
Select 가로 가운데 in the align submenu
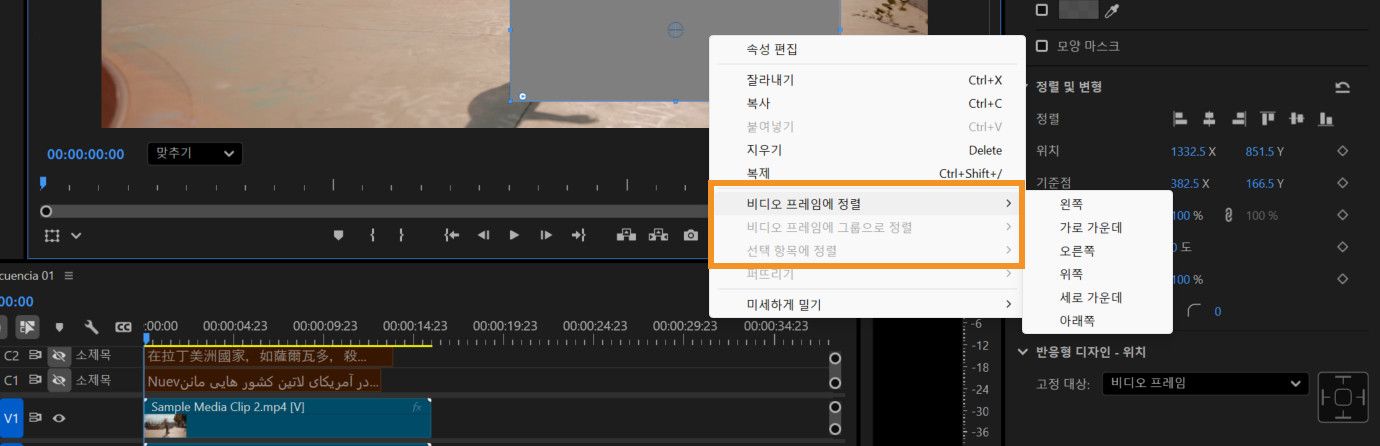(x=1097, y=227)
